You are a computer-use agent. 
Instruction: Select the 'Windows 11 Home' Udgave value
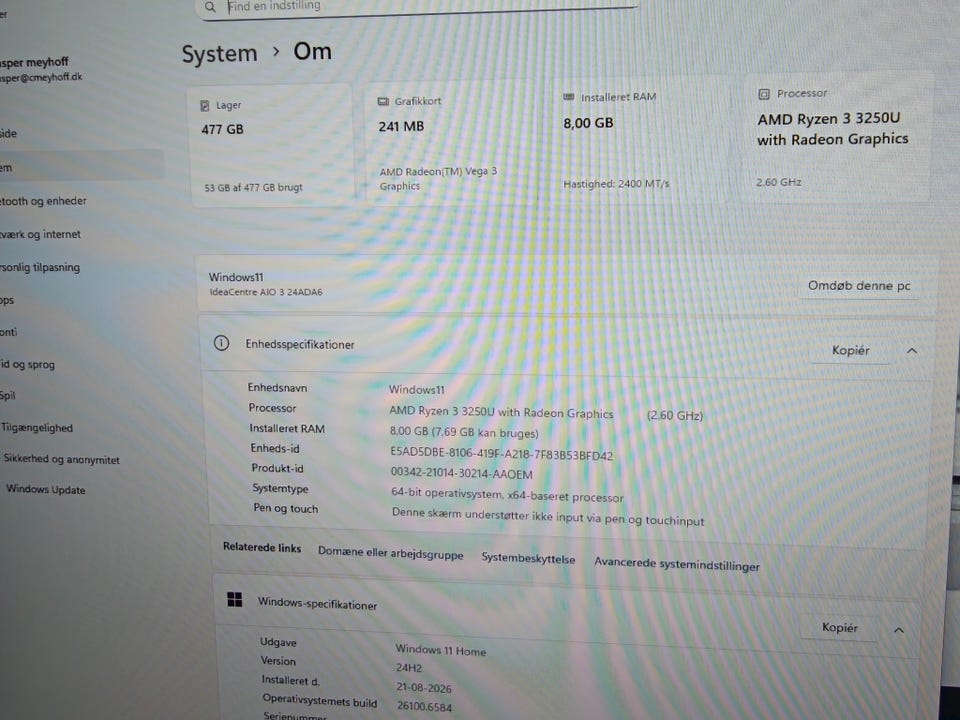[x=440, y=650]
